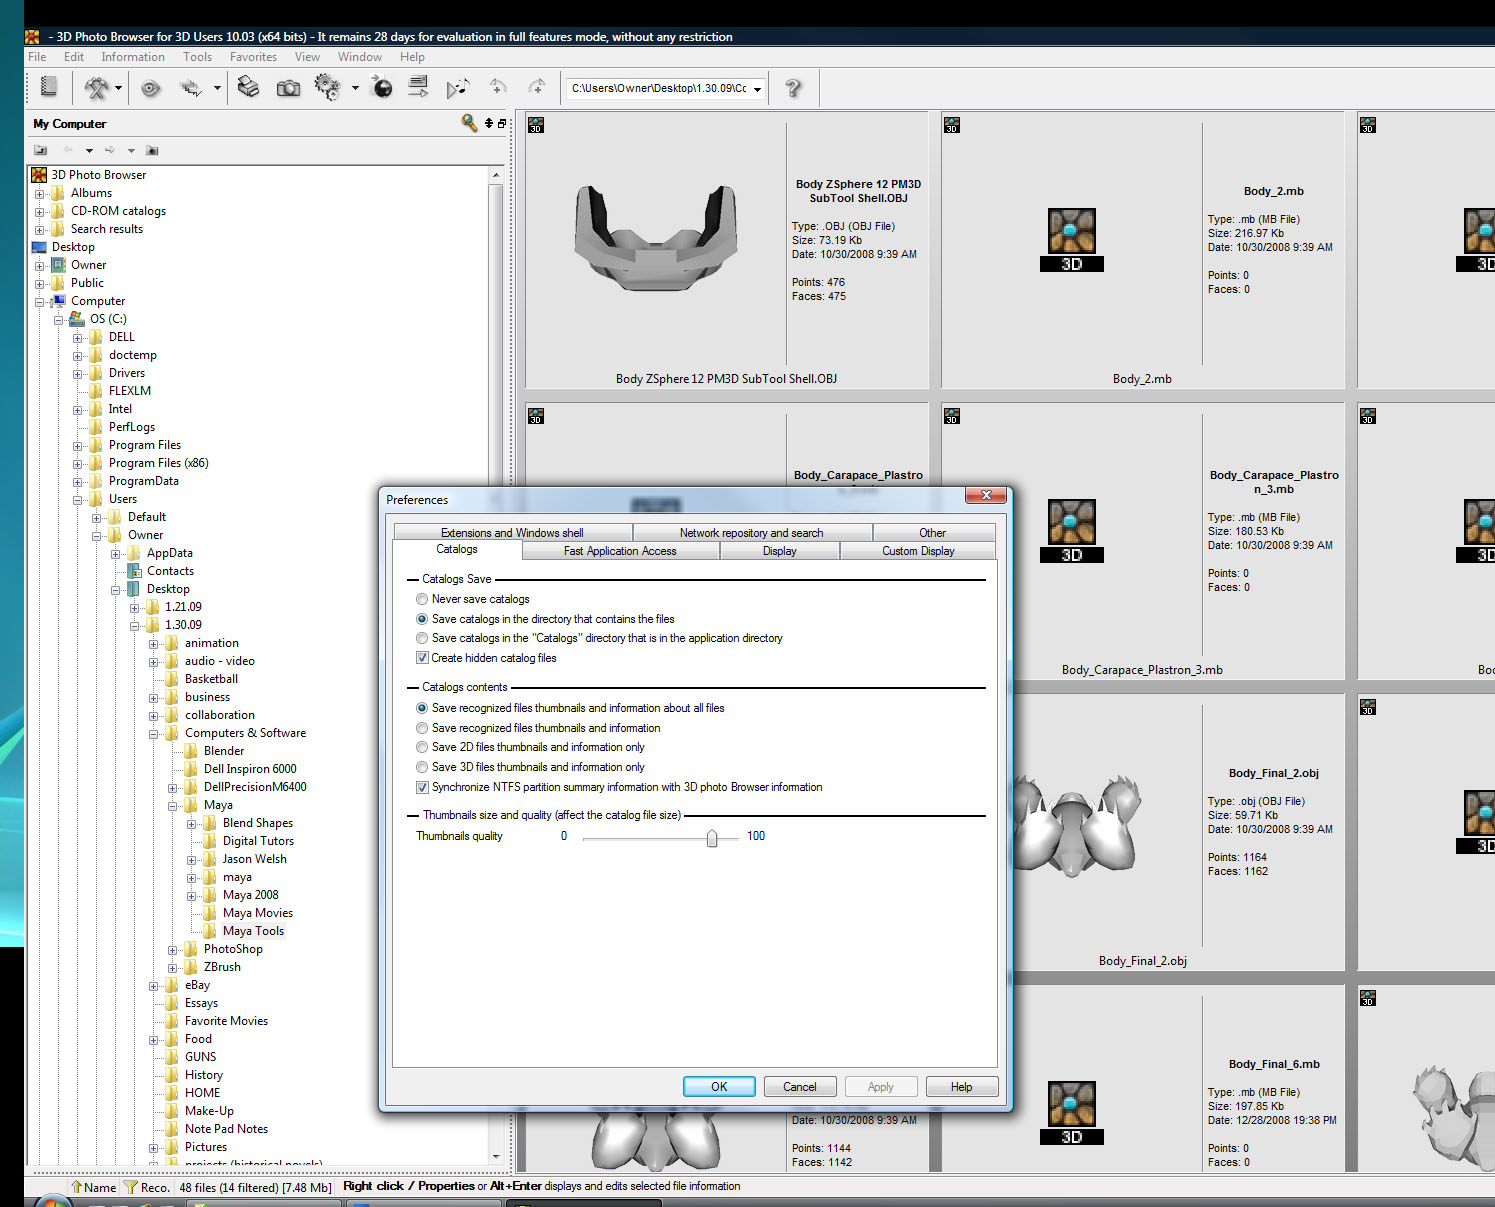The height and width of the screenshot is (1207, 1495).
Task: Open the folder path dropdown in toolbar
Action: coord(757,89)
